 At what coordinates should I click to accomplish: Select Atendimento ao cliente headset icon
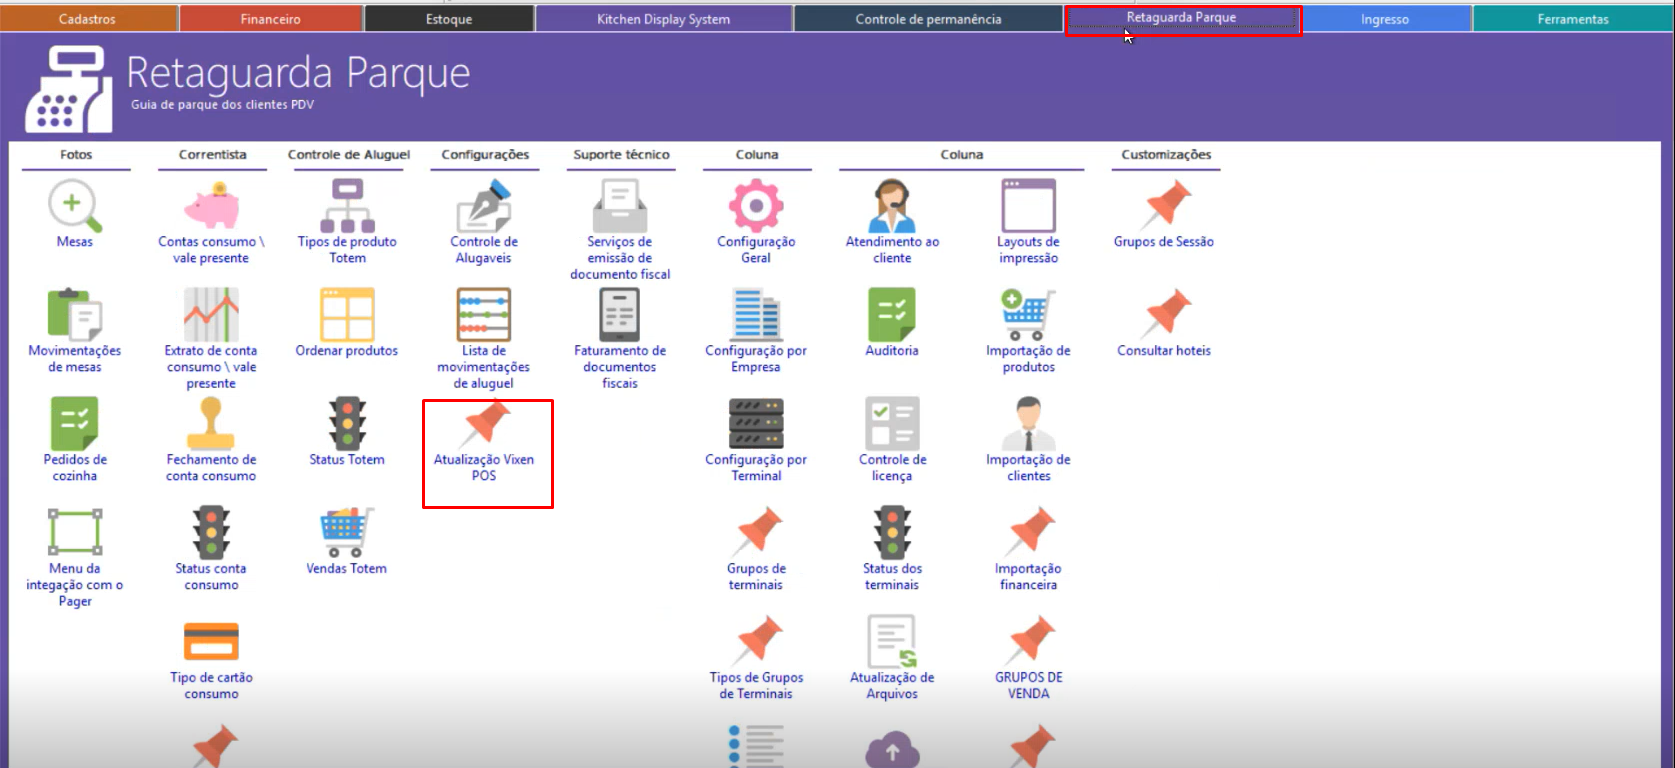pyautogui.click(x=892, y=207)
